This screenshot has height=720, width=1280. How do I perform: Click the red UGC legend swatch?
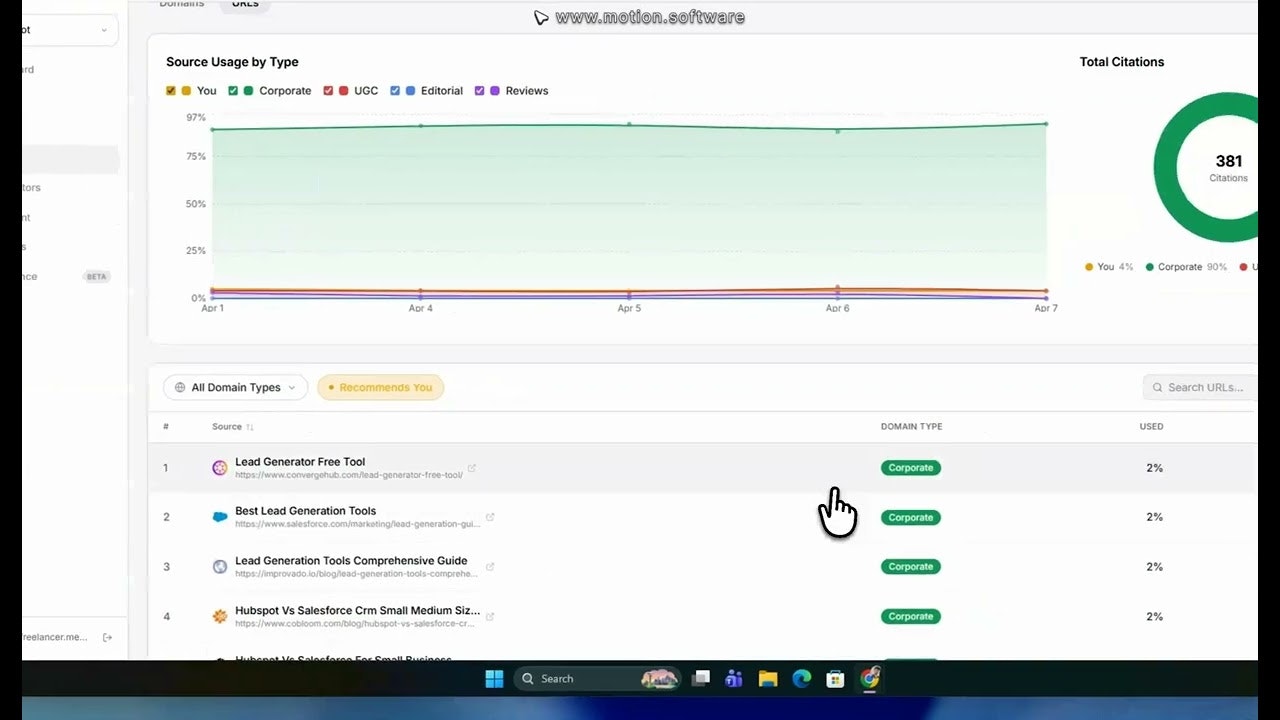point(343,91)
